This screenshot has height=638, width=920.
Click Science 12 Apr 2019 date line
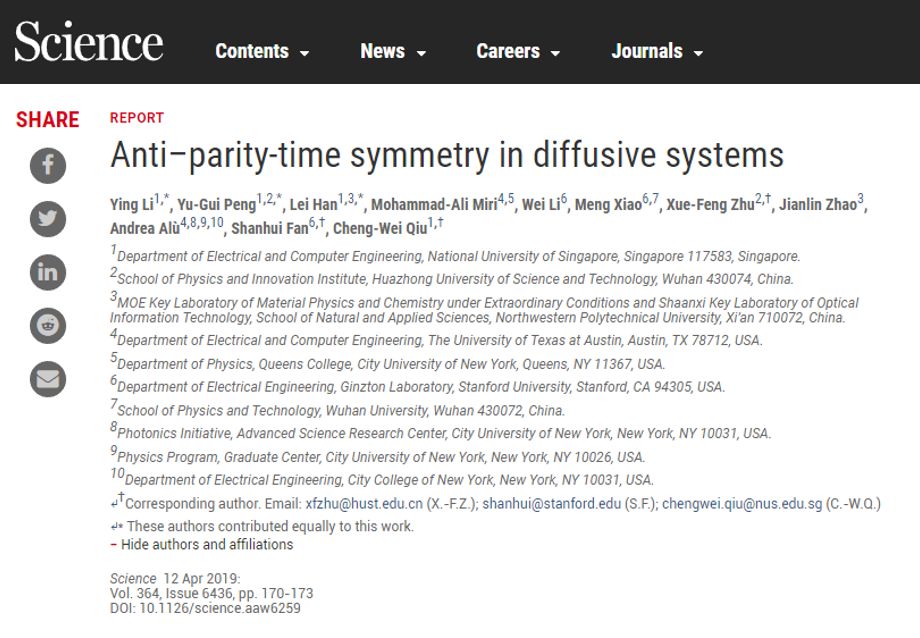(x=175, y=579)
